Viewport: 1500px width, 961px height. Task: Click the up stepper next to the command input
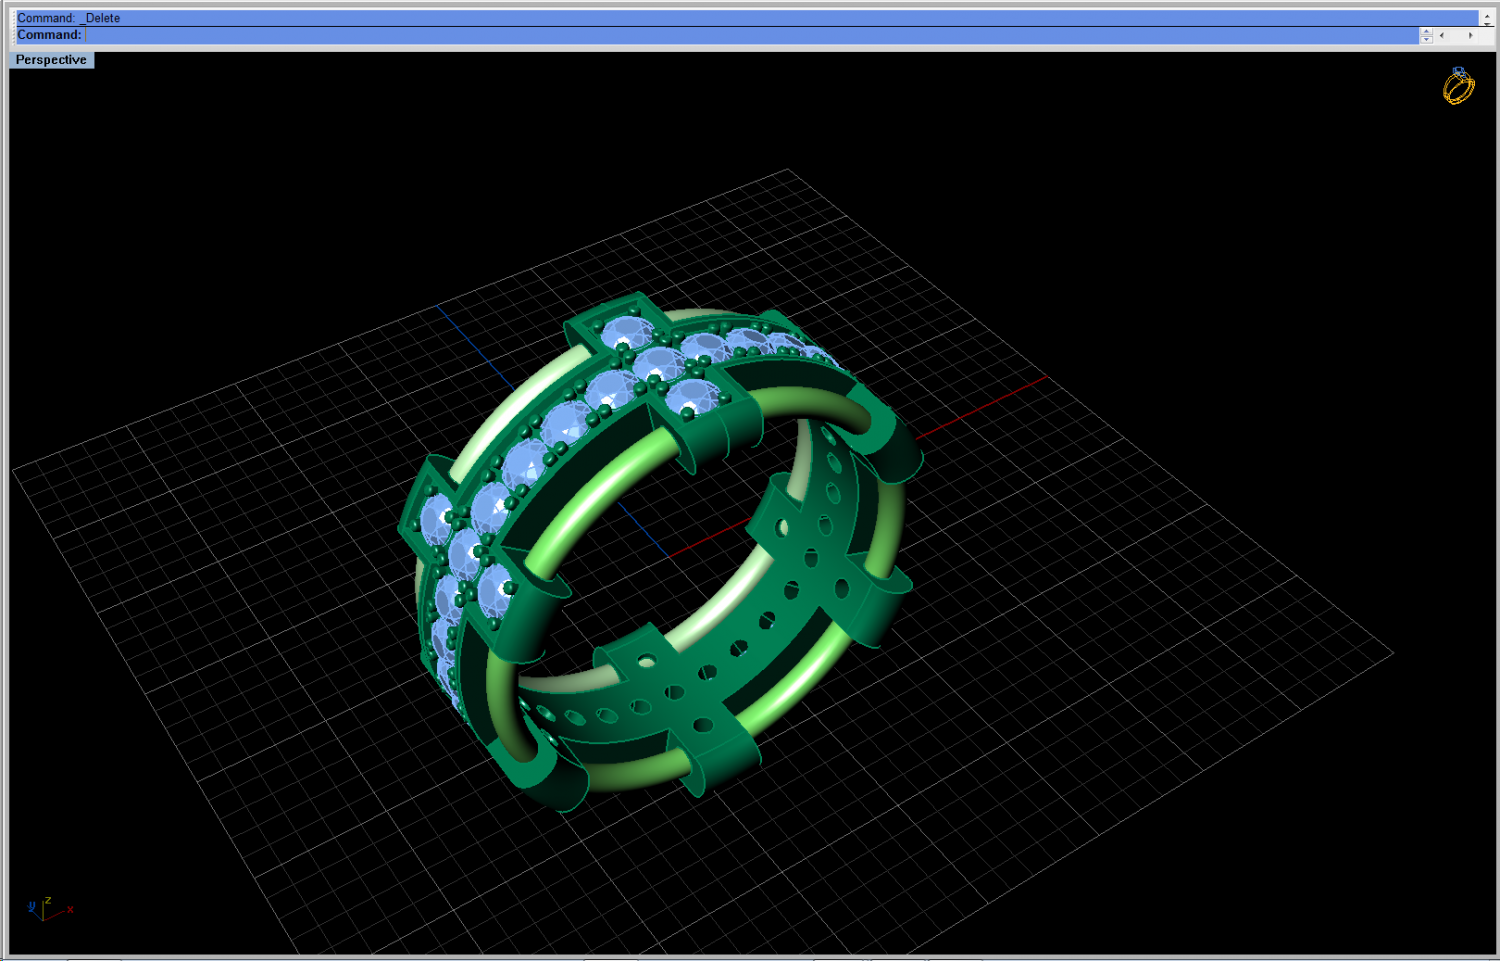(x=1427, y=31)
